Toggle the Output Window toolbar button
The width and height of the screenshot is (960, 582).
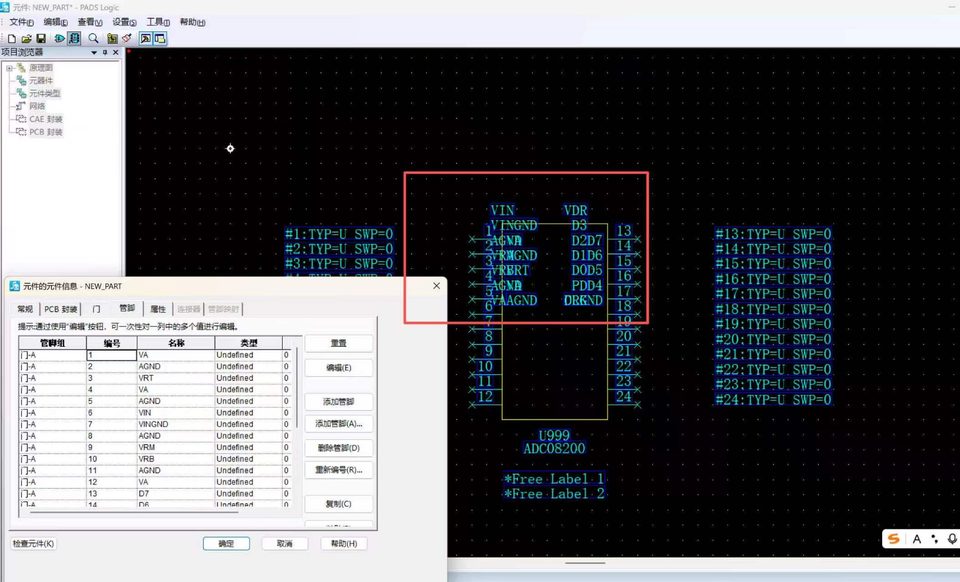[146, 39]
